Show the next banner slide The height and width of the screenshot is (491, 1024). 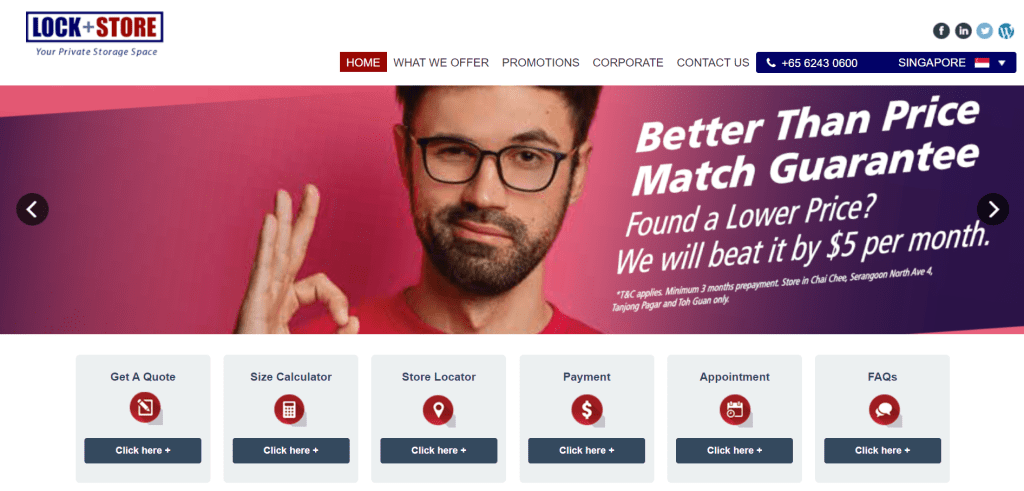[993, 209]
